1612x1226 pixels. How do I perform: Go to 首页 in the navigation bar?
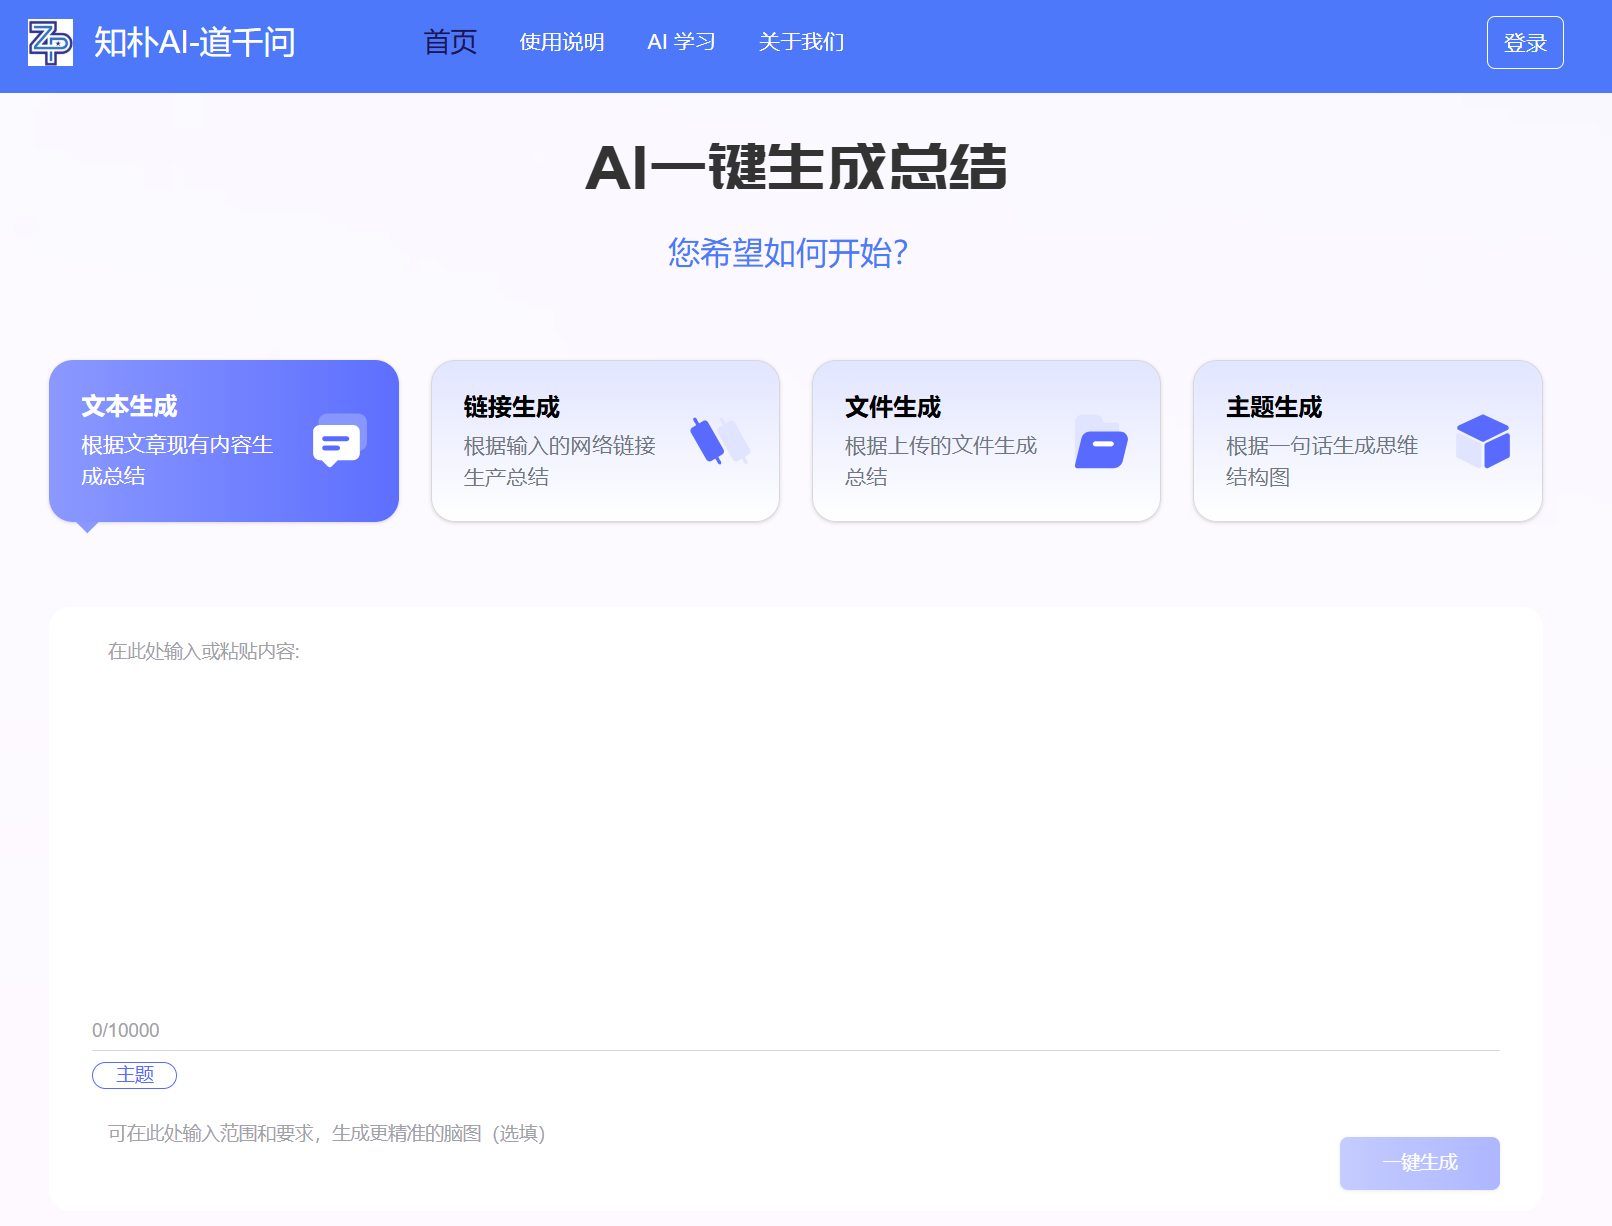[449, 42]
